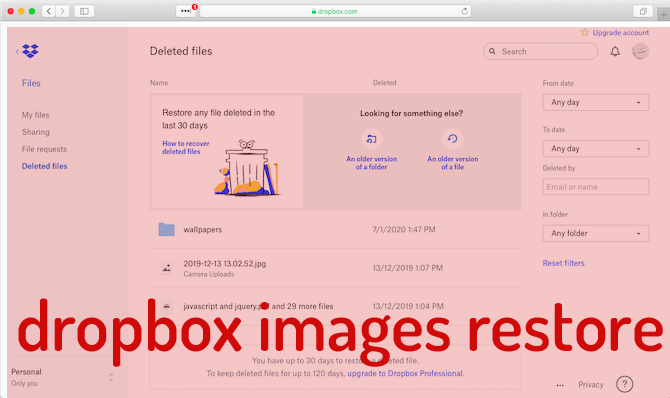Go back with Safari back arrow
Image resolution: width=670 pixels, height=398 pixels.
pos(49,11)
